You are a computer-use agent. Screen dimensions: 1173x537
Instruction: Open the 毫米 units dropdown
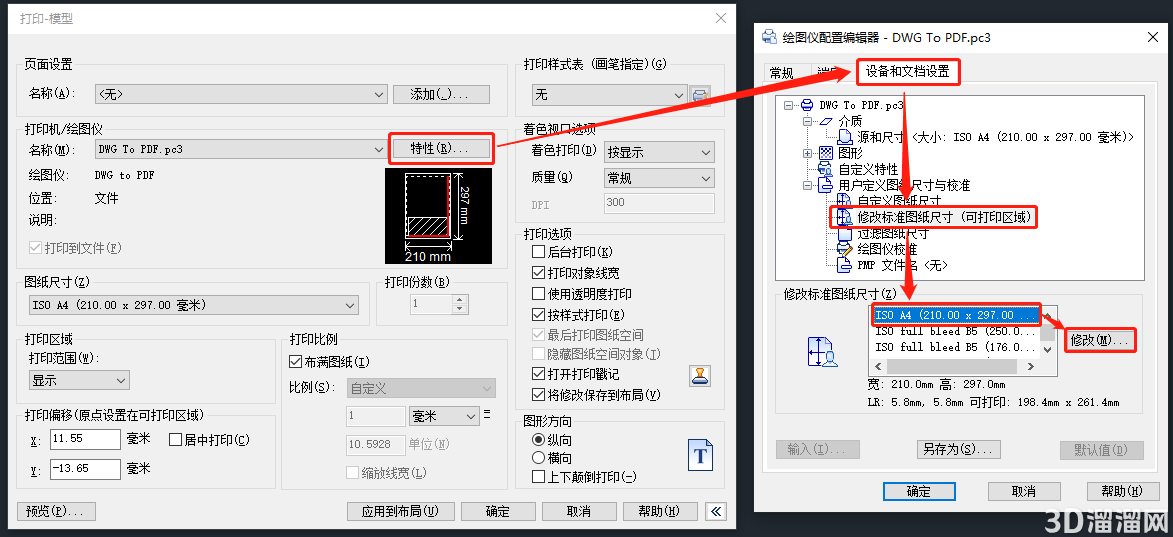[444, 416]
